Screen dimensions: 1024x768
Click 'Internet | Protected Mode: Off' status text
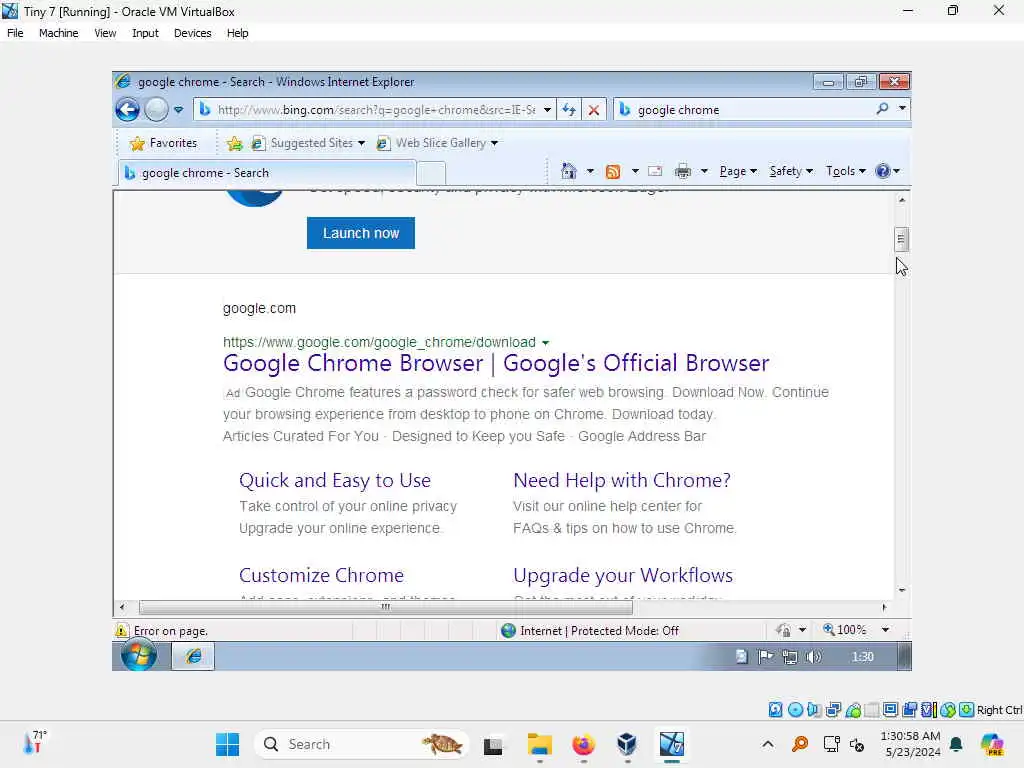(599, 631)
